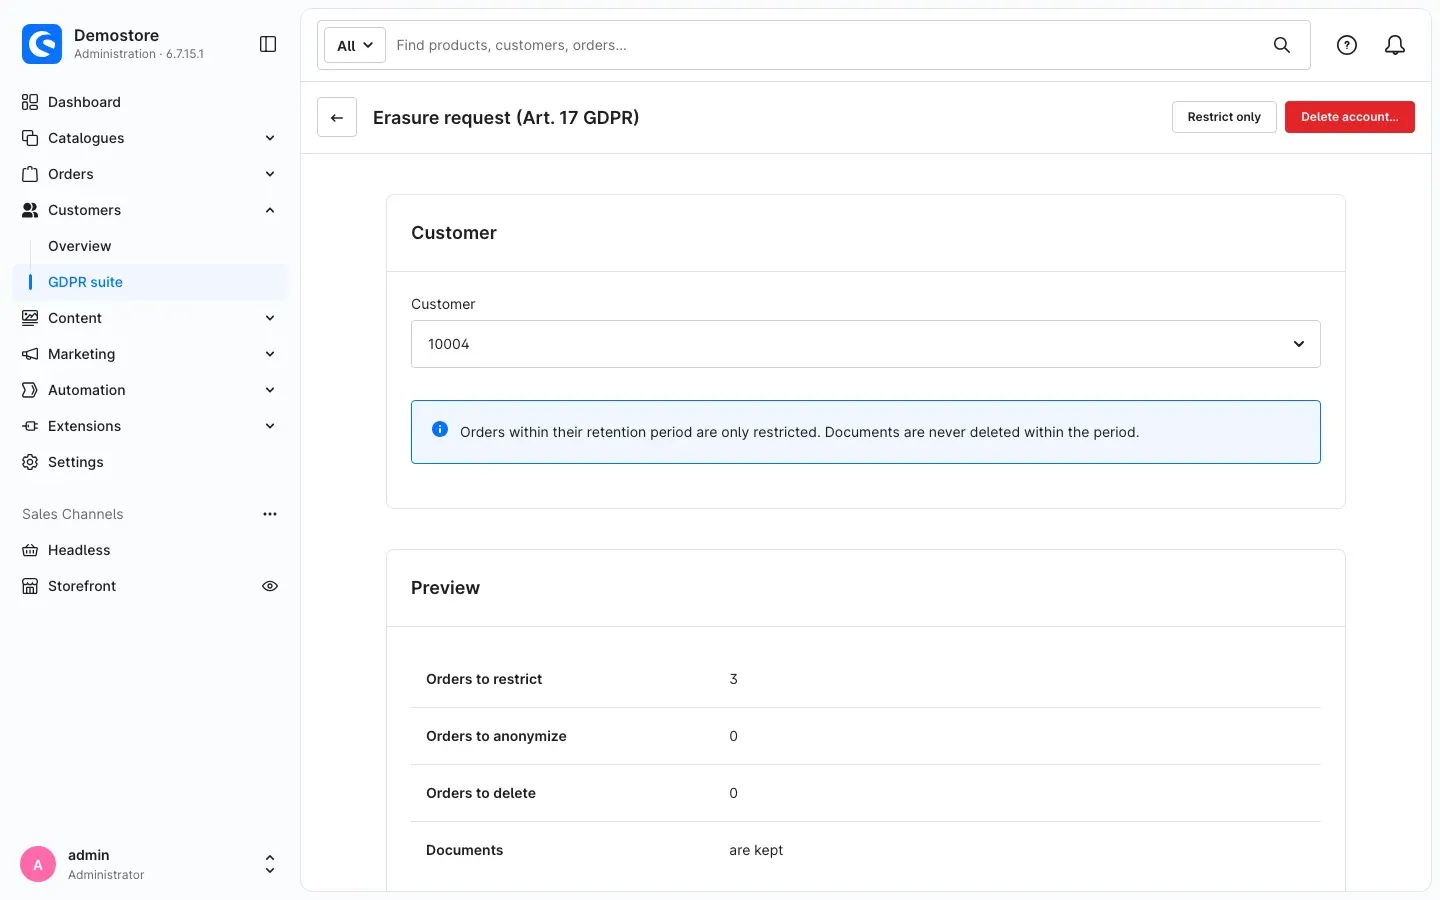Open the Headless sales channel link
The image size is (1440, 900).
79,550
